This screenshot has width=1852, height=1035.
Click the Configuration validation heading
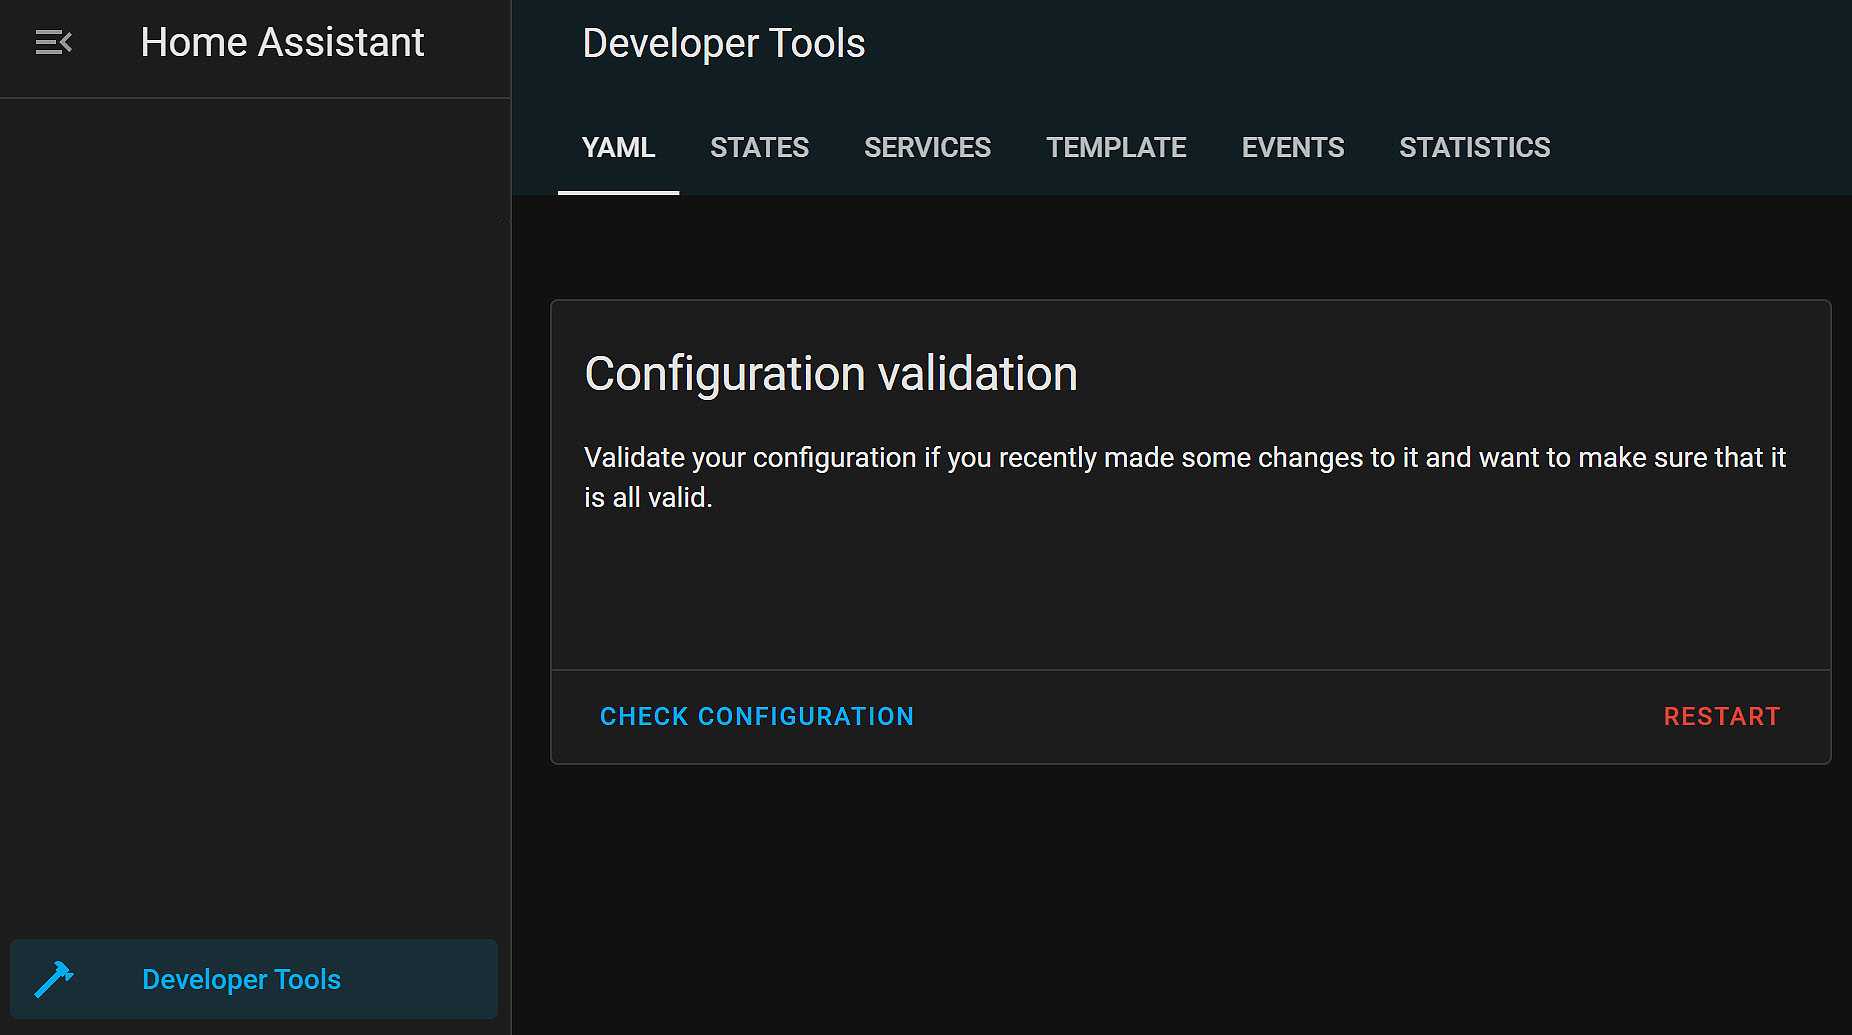pos(830,374)
